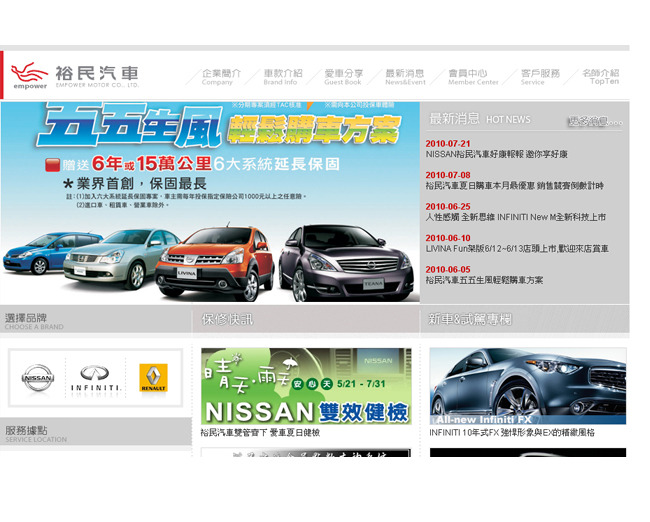Click 裕民汽車雙管齊下 愛車夏日健檢 caption

coord(260,433)
